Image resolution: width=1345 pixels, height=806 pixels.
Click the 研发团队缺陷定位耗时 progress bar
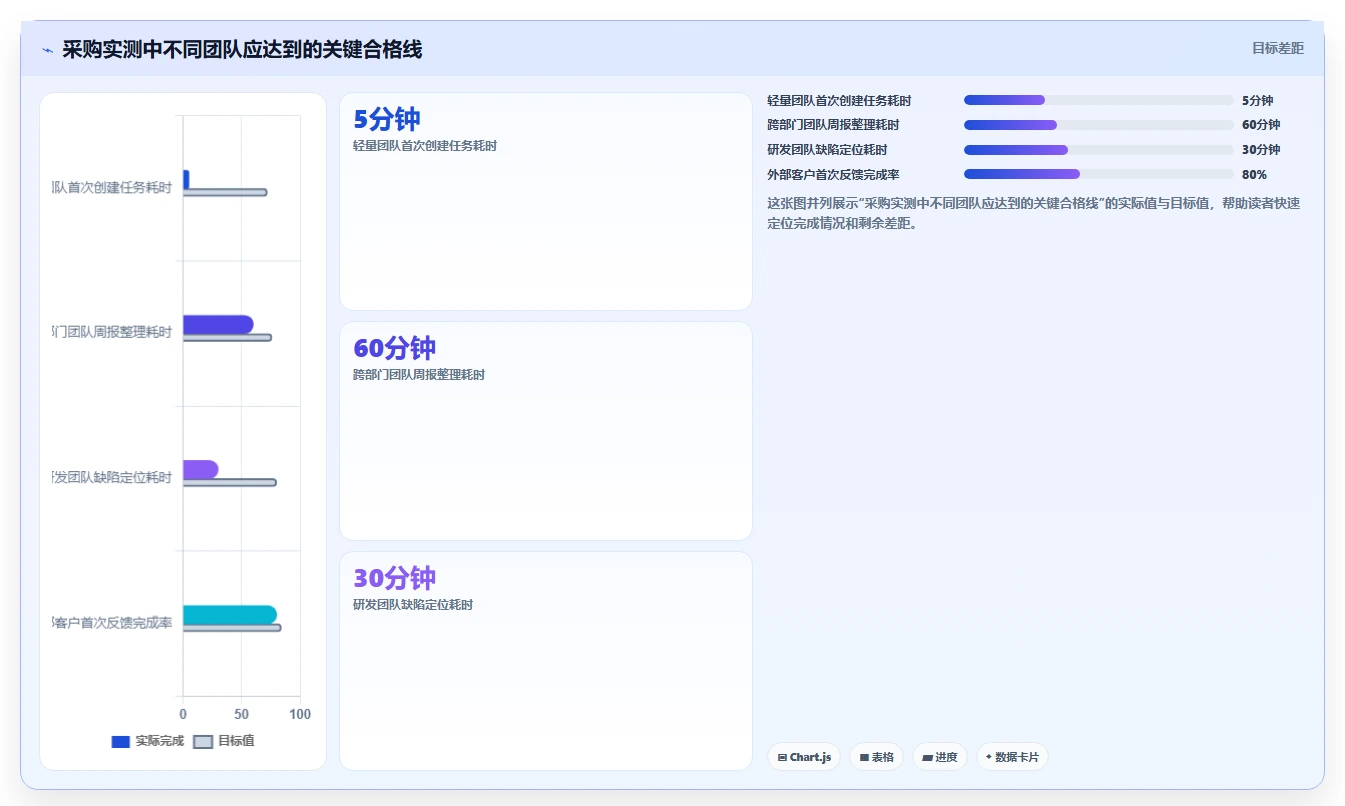(x=1098, y=150)
